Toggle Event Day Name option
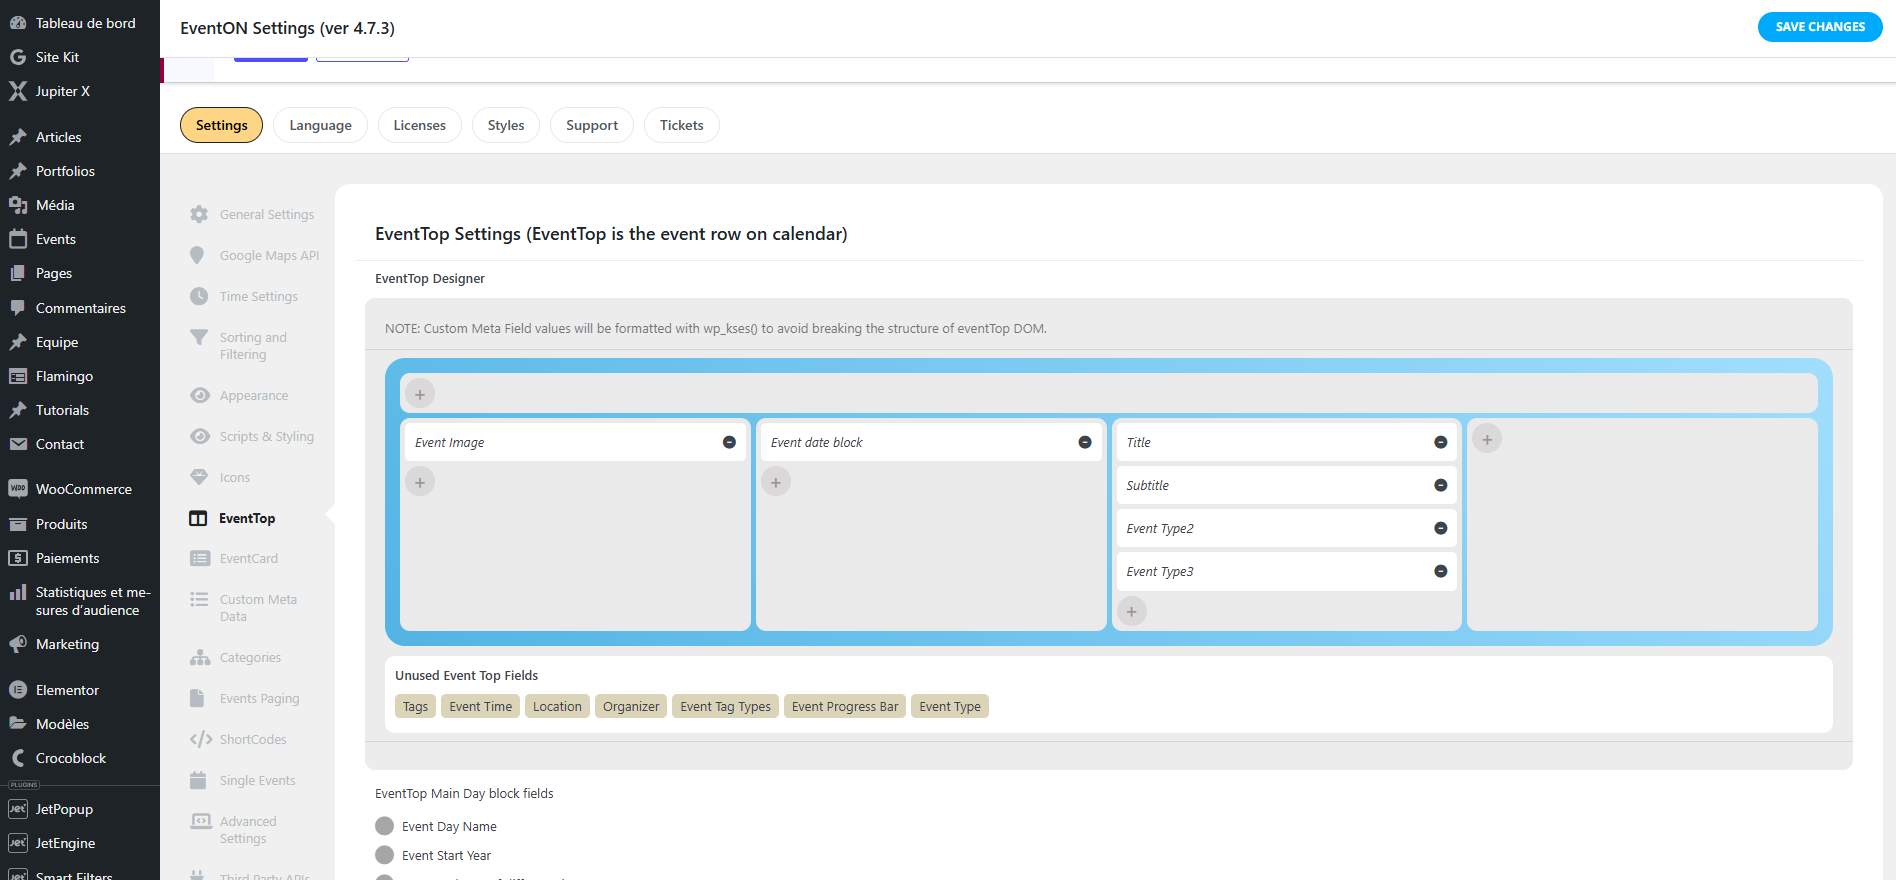1896x880 pixels. tap(384, 826)
